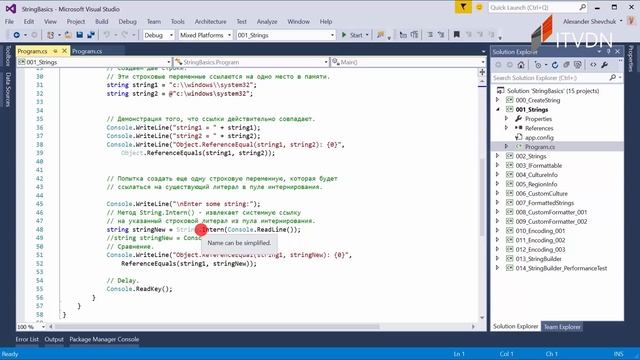Toggle pin on active Program.cs tab
The height and width of the screenshot is (360, 640).
click(x=56, y=51)
